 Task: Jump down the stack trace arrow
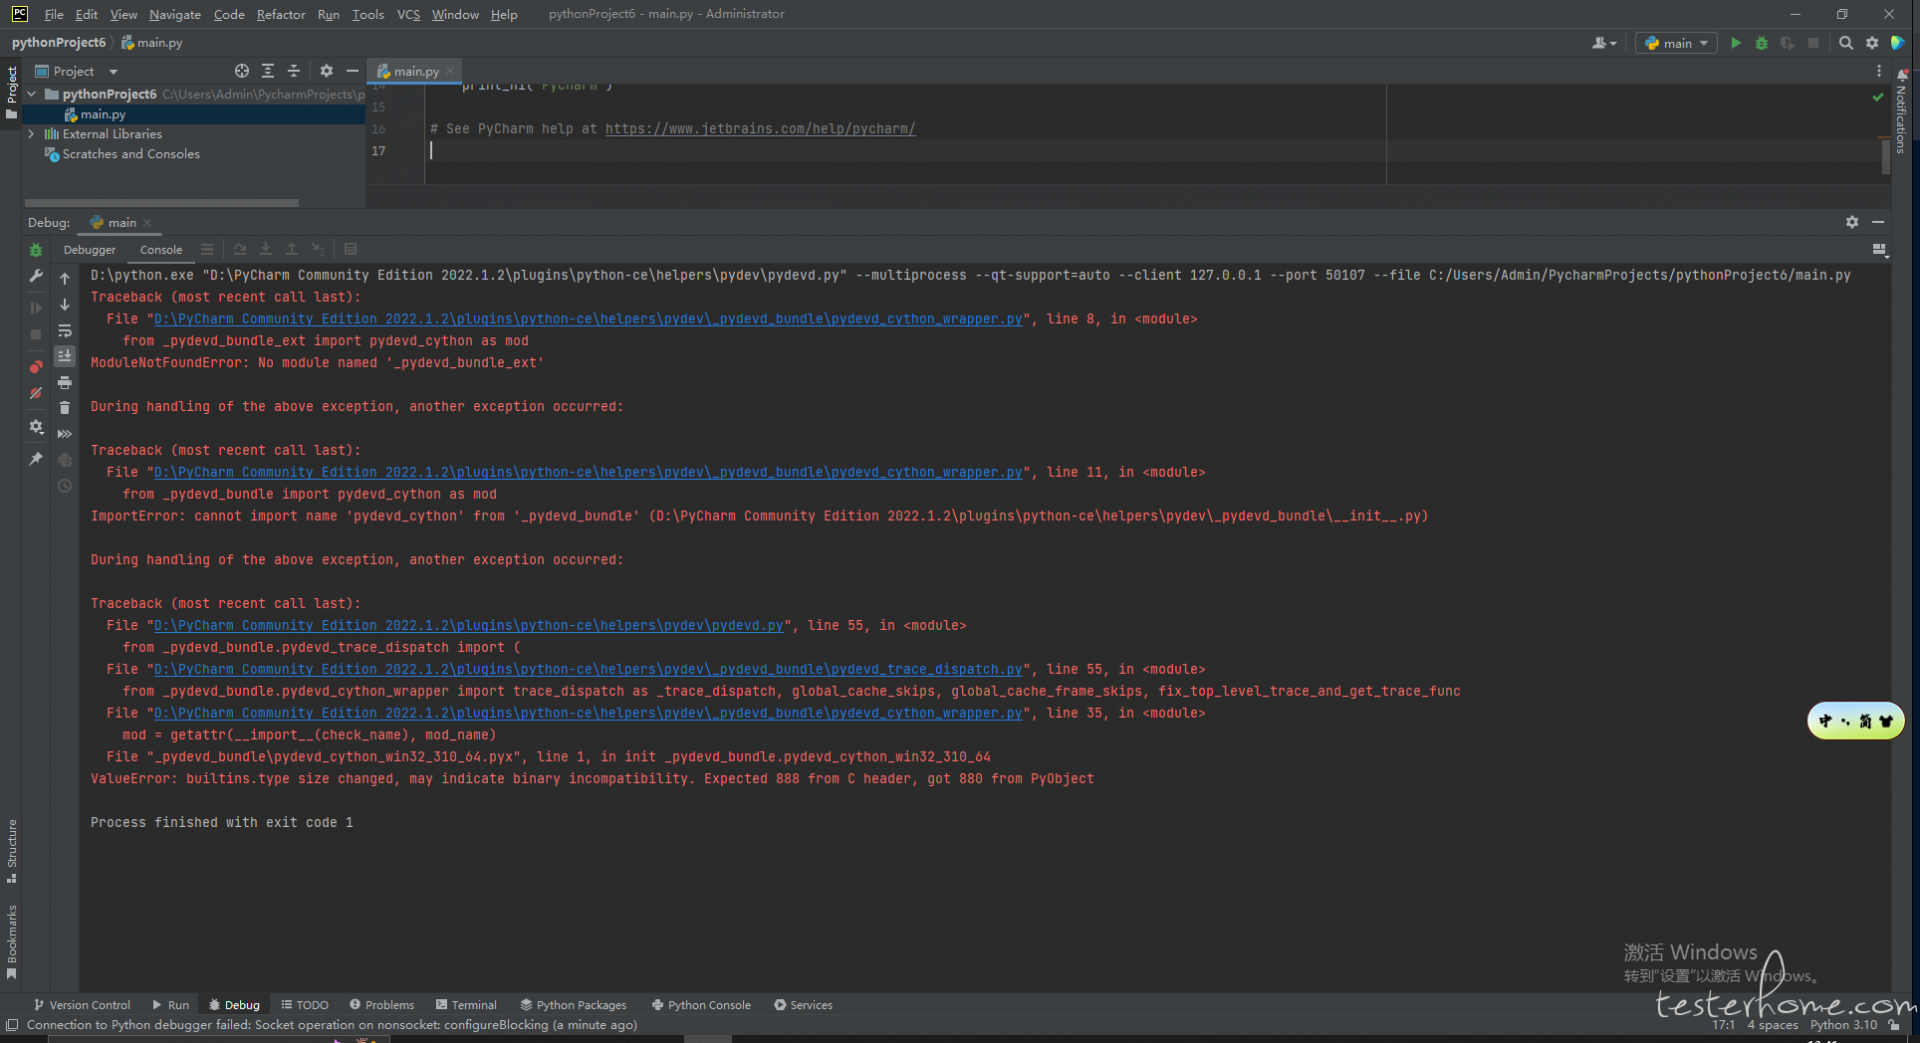pos(65,304)
